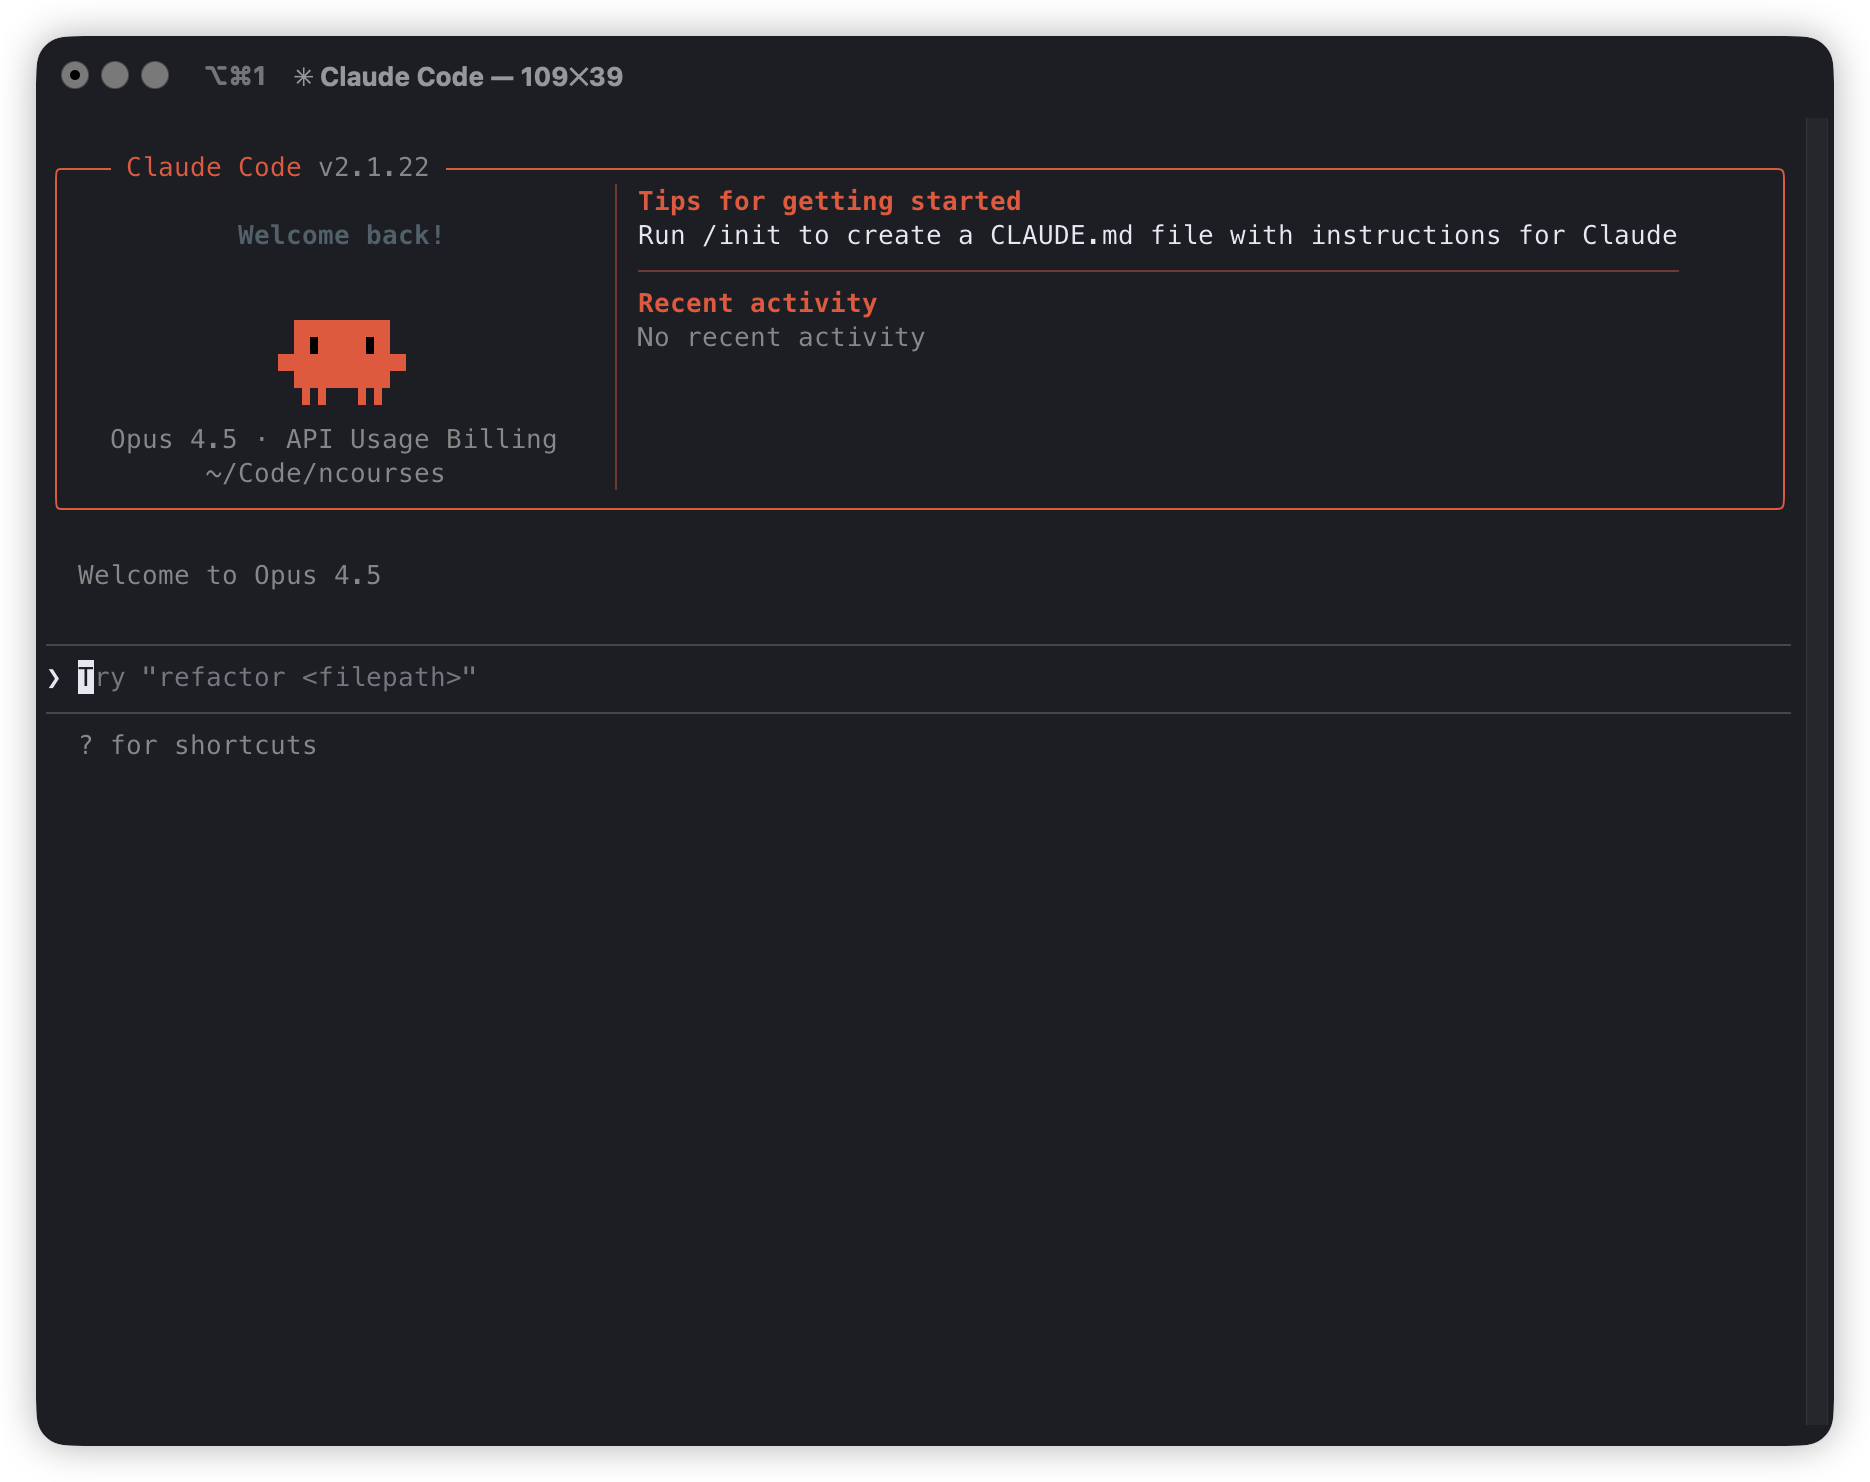
Task: Click the asterisk icon in the title bar
Action: pos(303,77)
